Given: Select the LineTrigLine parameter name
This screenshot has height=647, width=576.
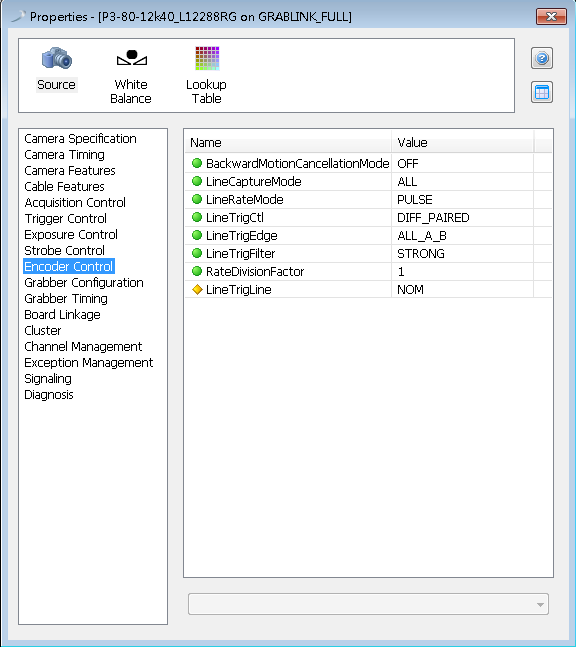Looking at the screenshot, I should [x=239, y=290].
